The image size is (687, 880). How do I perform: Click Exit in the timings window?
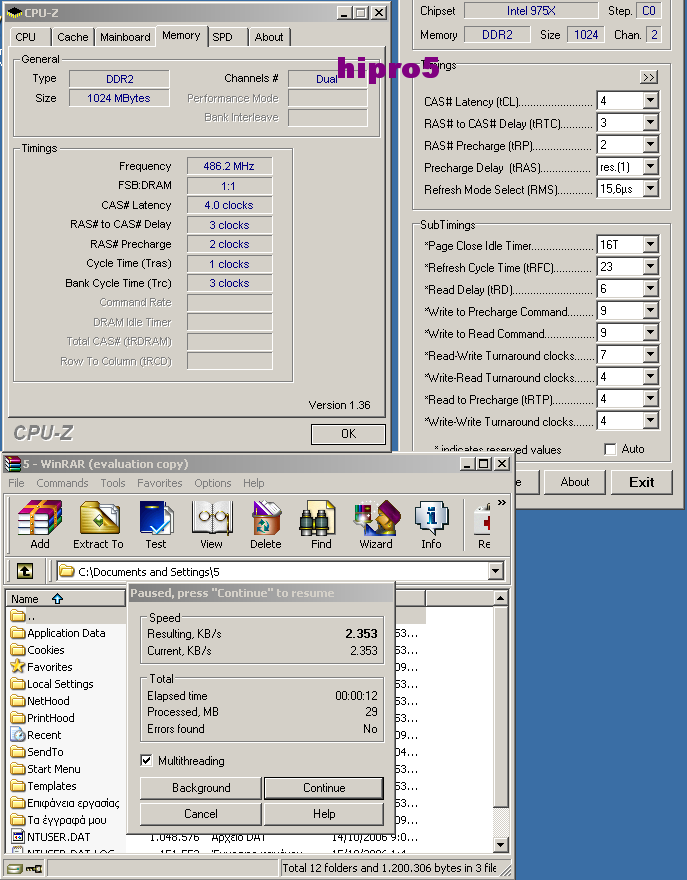click(642, 482)
